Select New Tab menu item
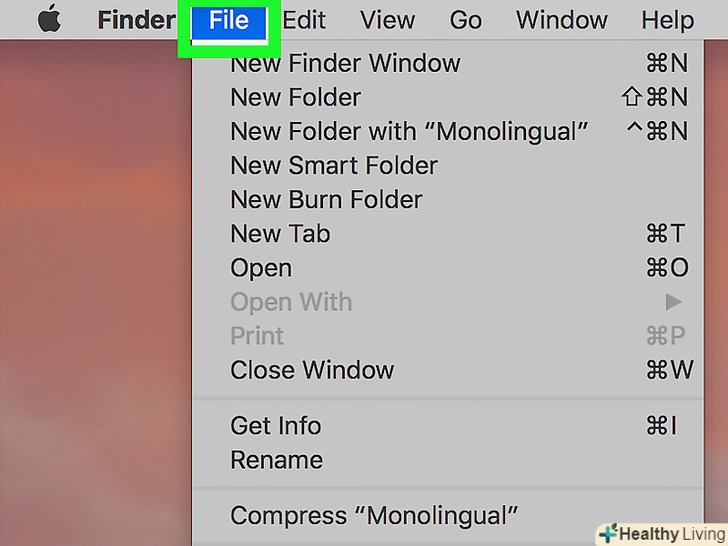Viewport: 728px width, 546px height. click(280, 233)
